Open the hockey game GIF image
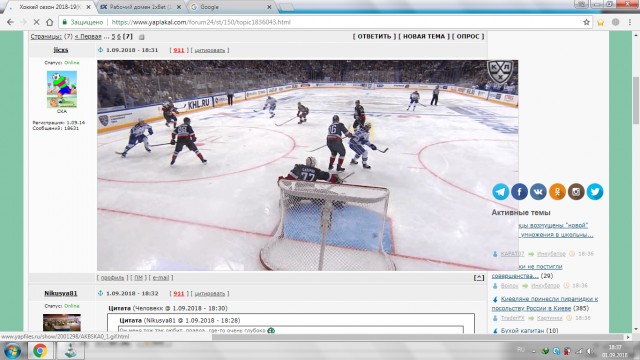 307,165
